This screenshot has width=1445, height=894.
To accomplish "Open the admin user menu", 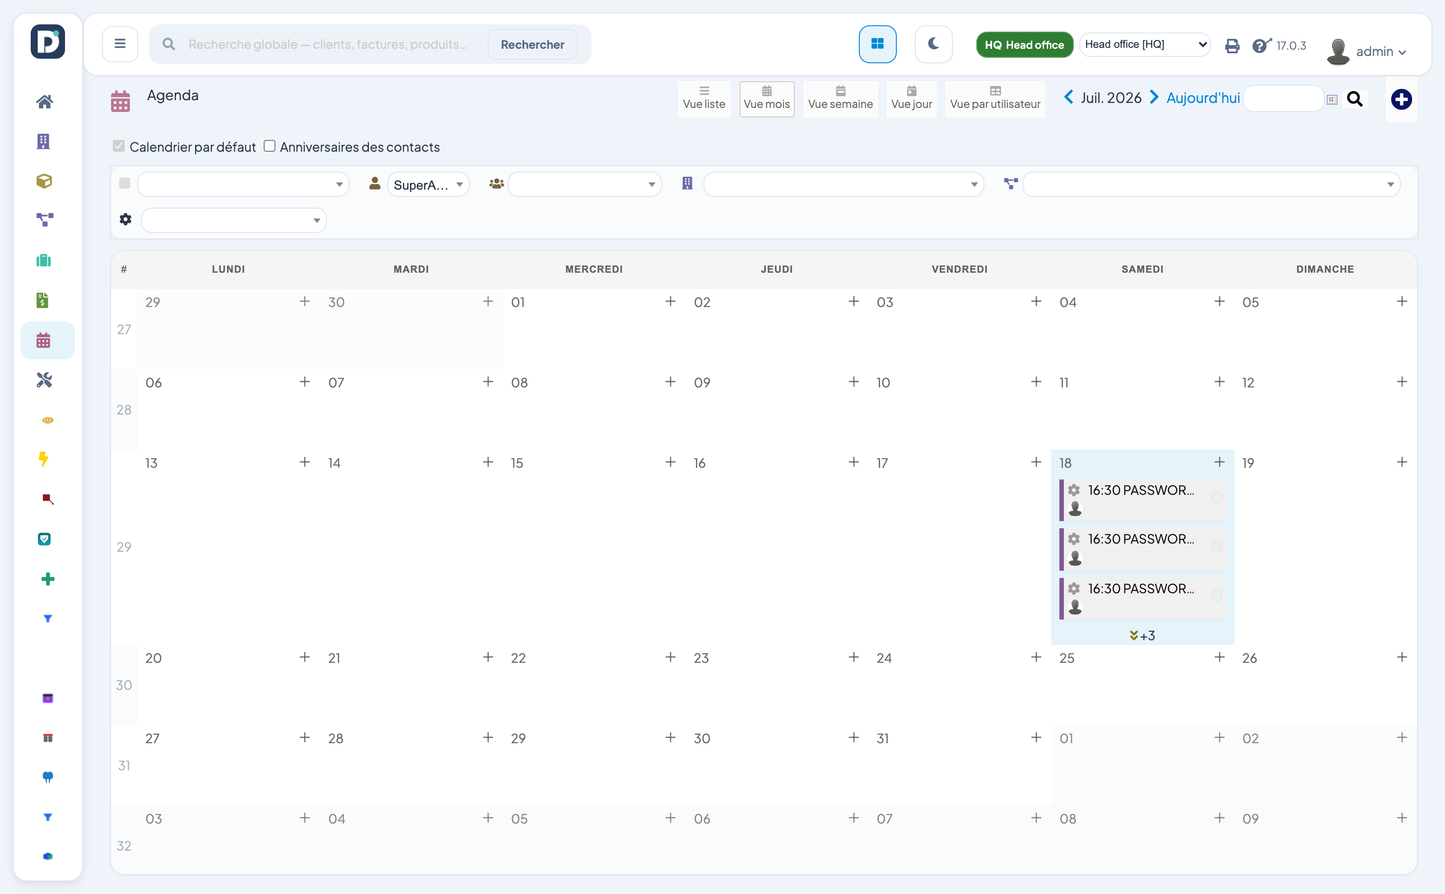I will coord(1366,51).
